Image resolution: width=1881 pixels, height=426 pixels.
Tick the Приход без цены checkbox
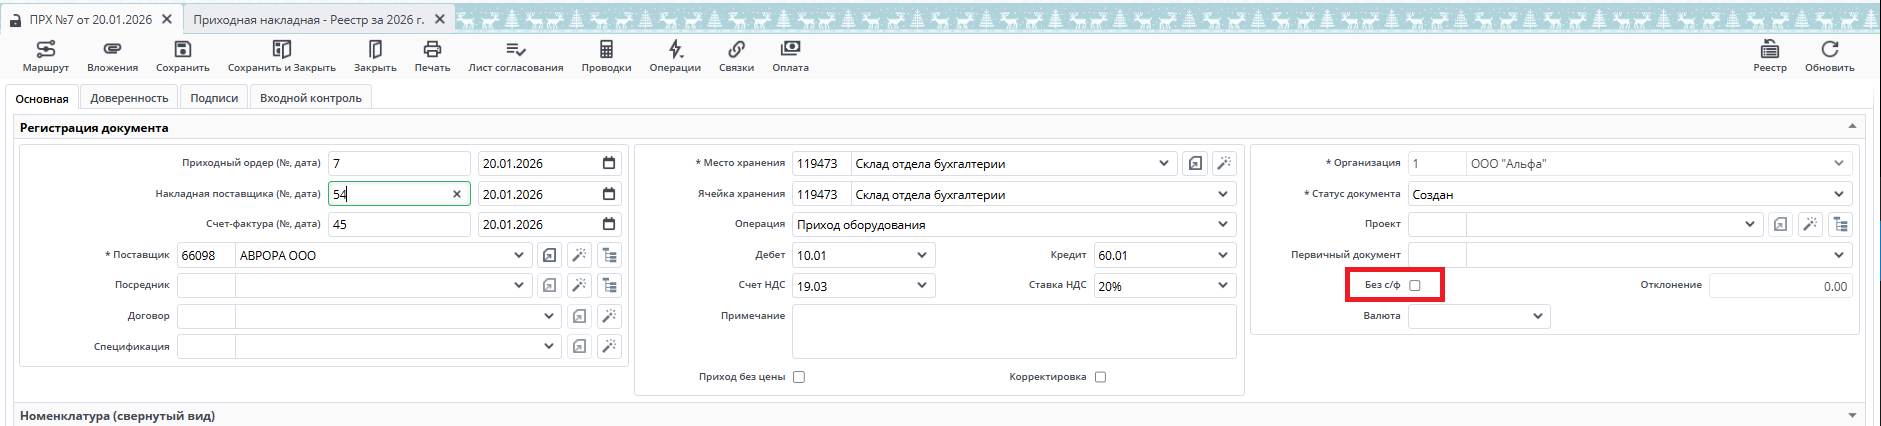[x=799, y=377]
